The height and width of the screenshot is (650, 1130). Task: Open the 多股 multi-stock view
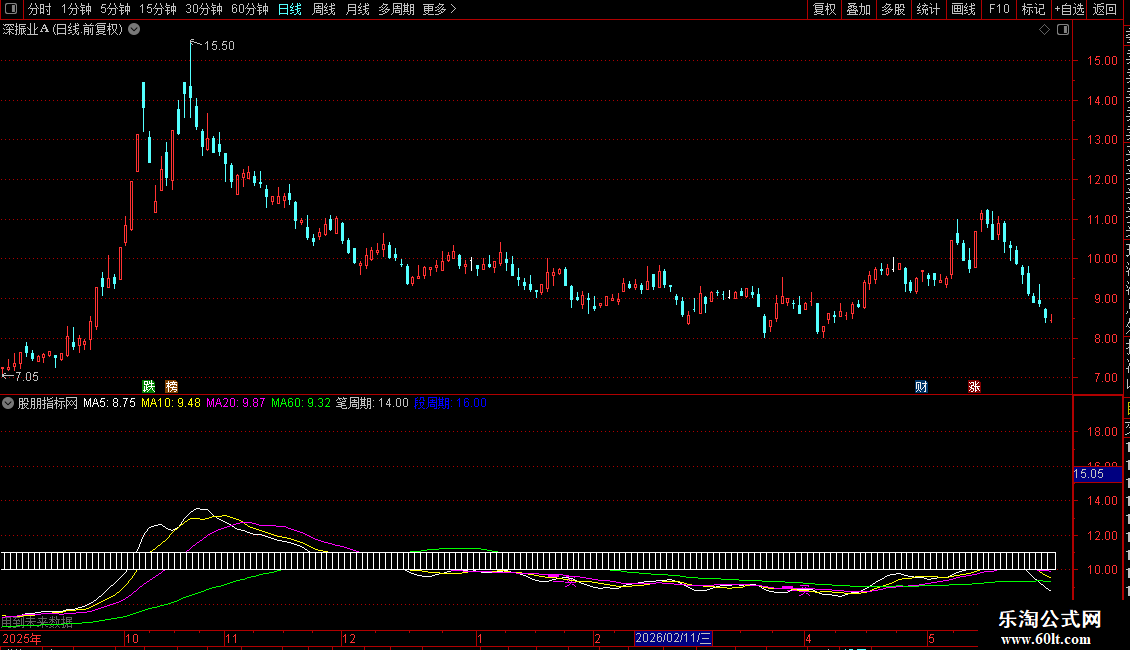click(x=893, y=9)
